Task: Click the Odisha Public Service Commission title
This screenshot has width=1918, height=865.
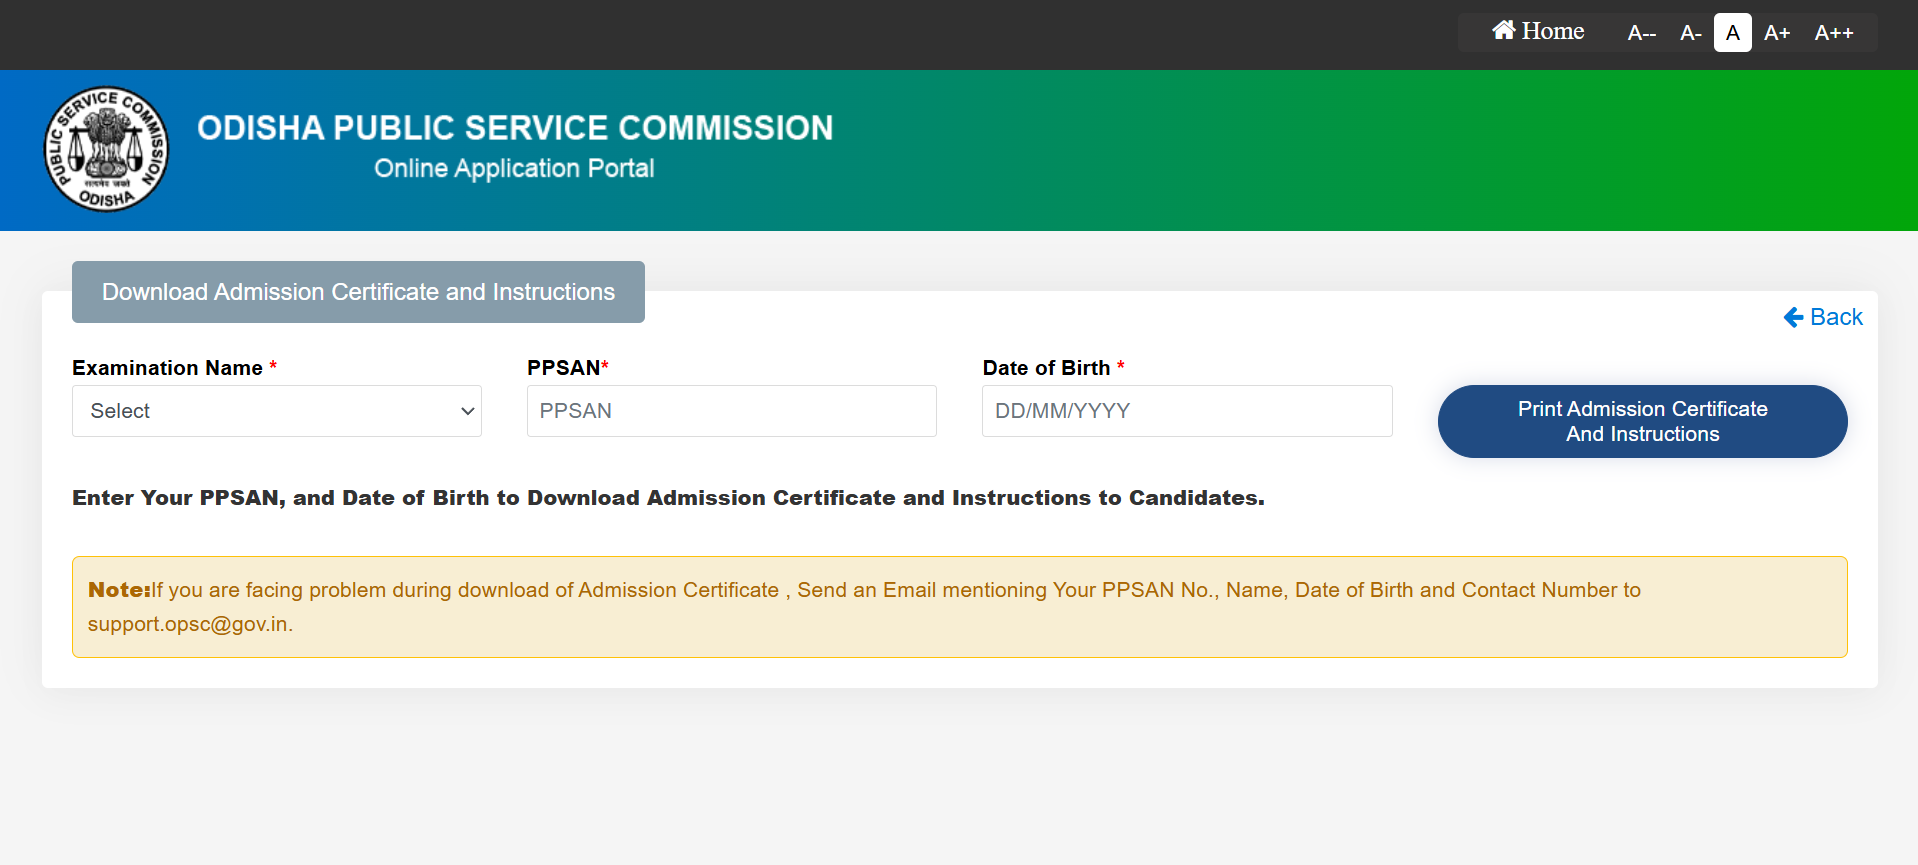Action: [515, 128]
